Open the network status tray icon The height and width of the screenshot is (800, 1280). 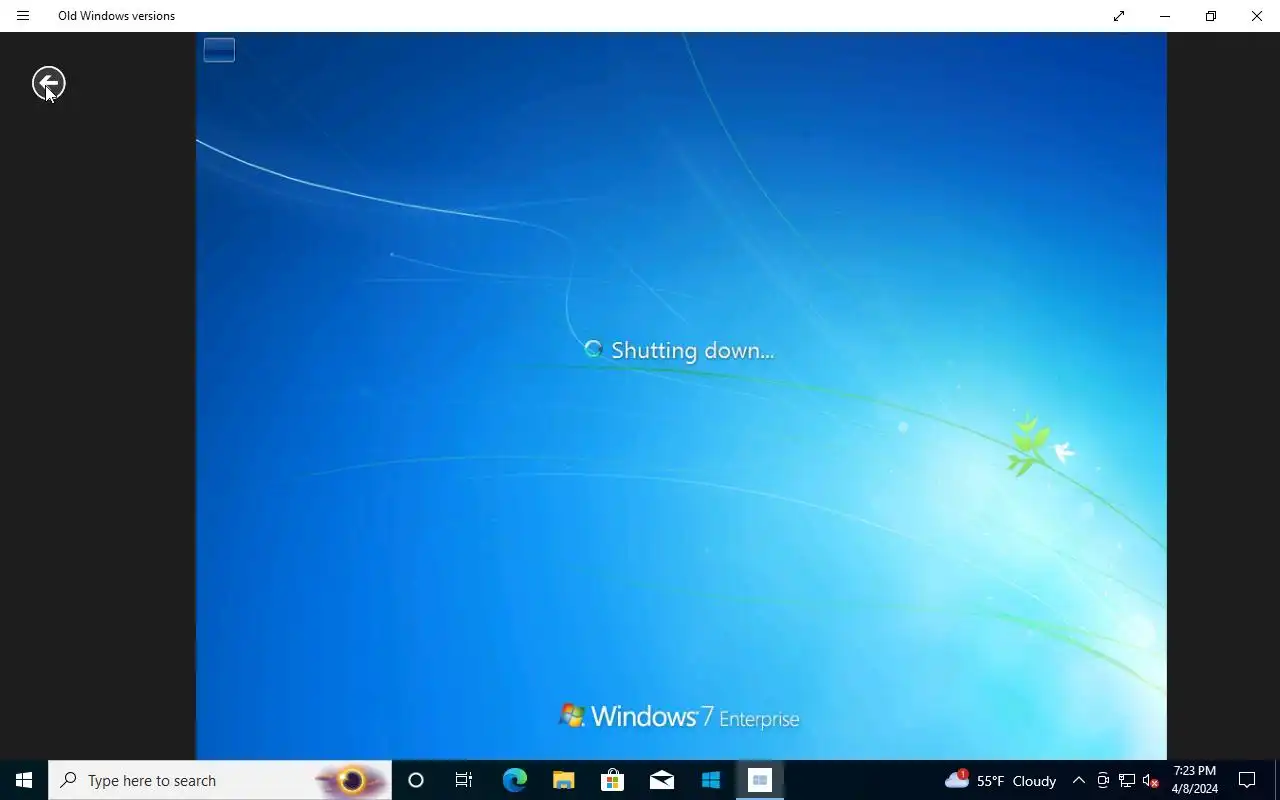coord(1127,781)
